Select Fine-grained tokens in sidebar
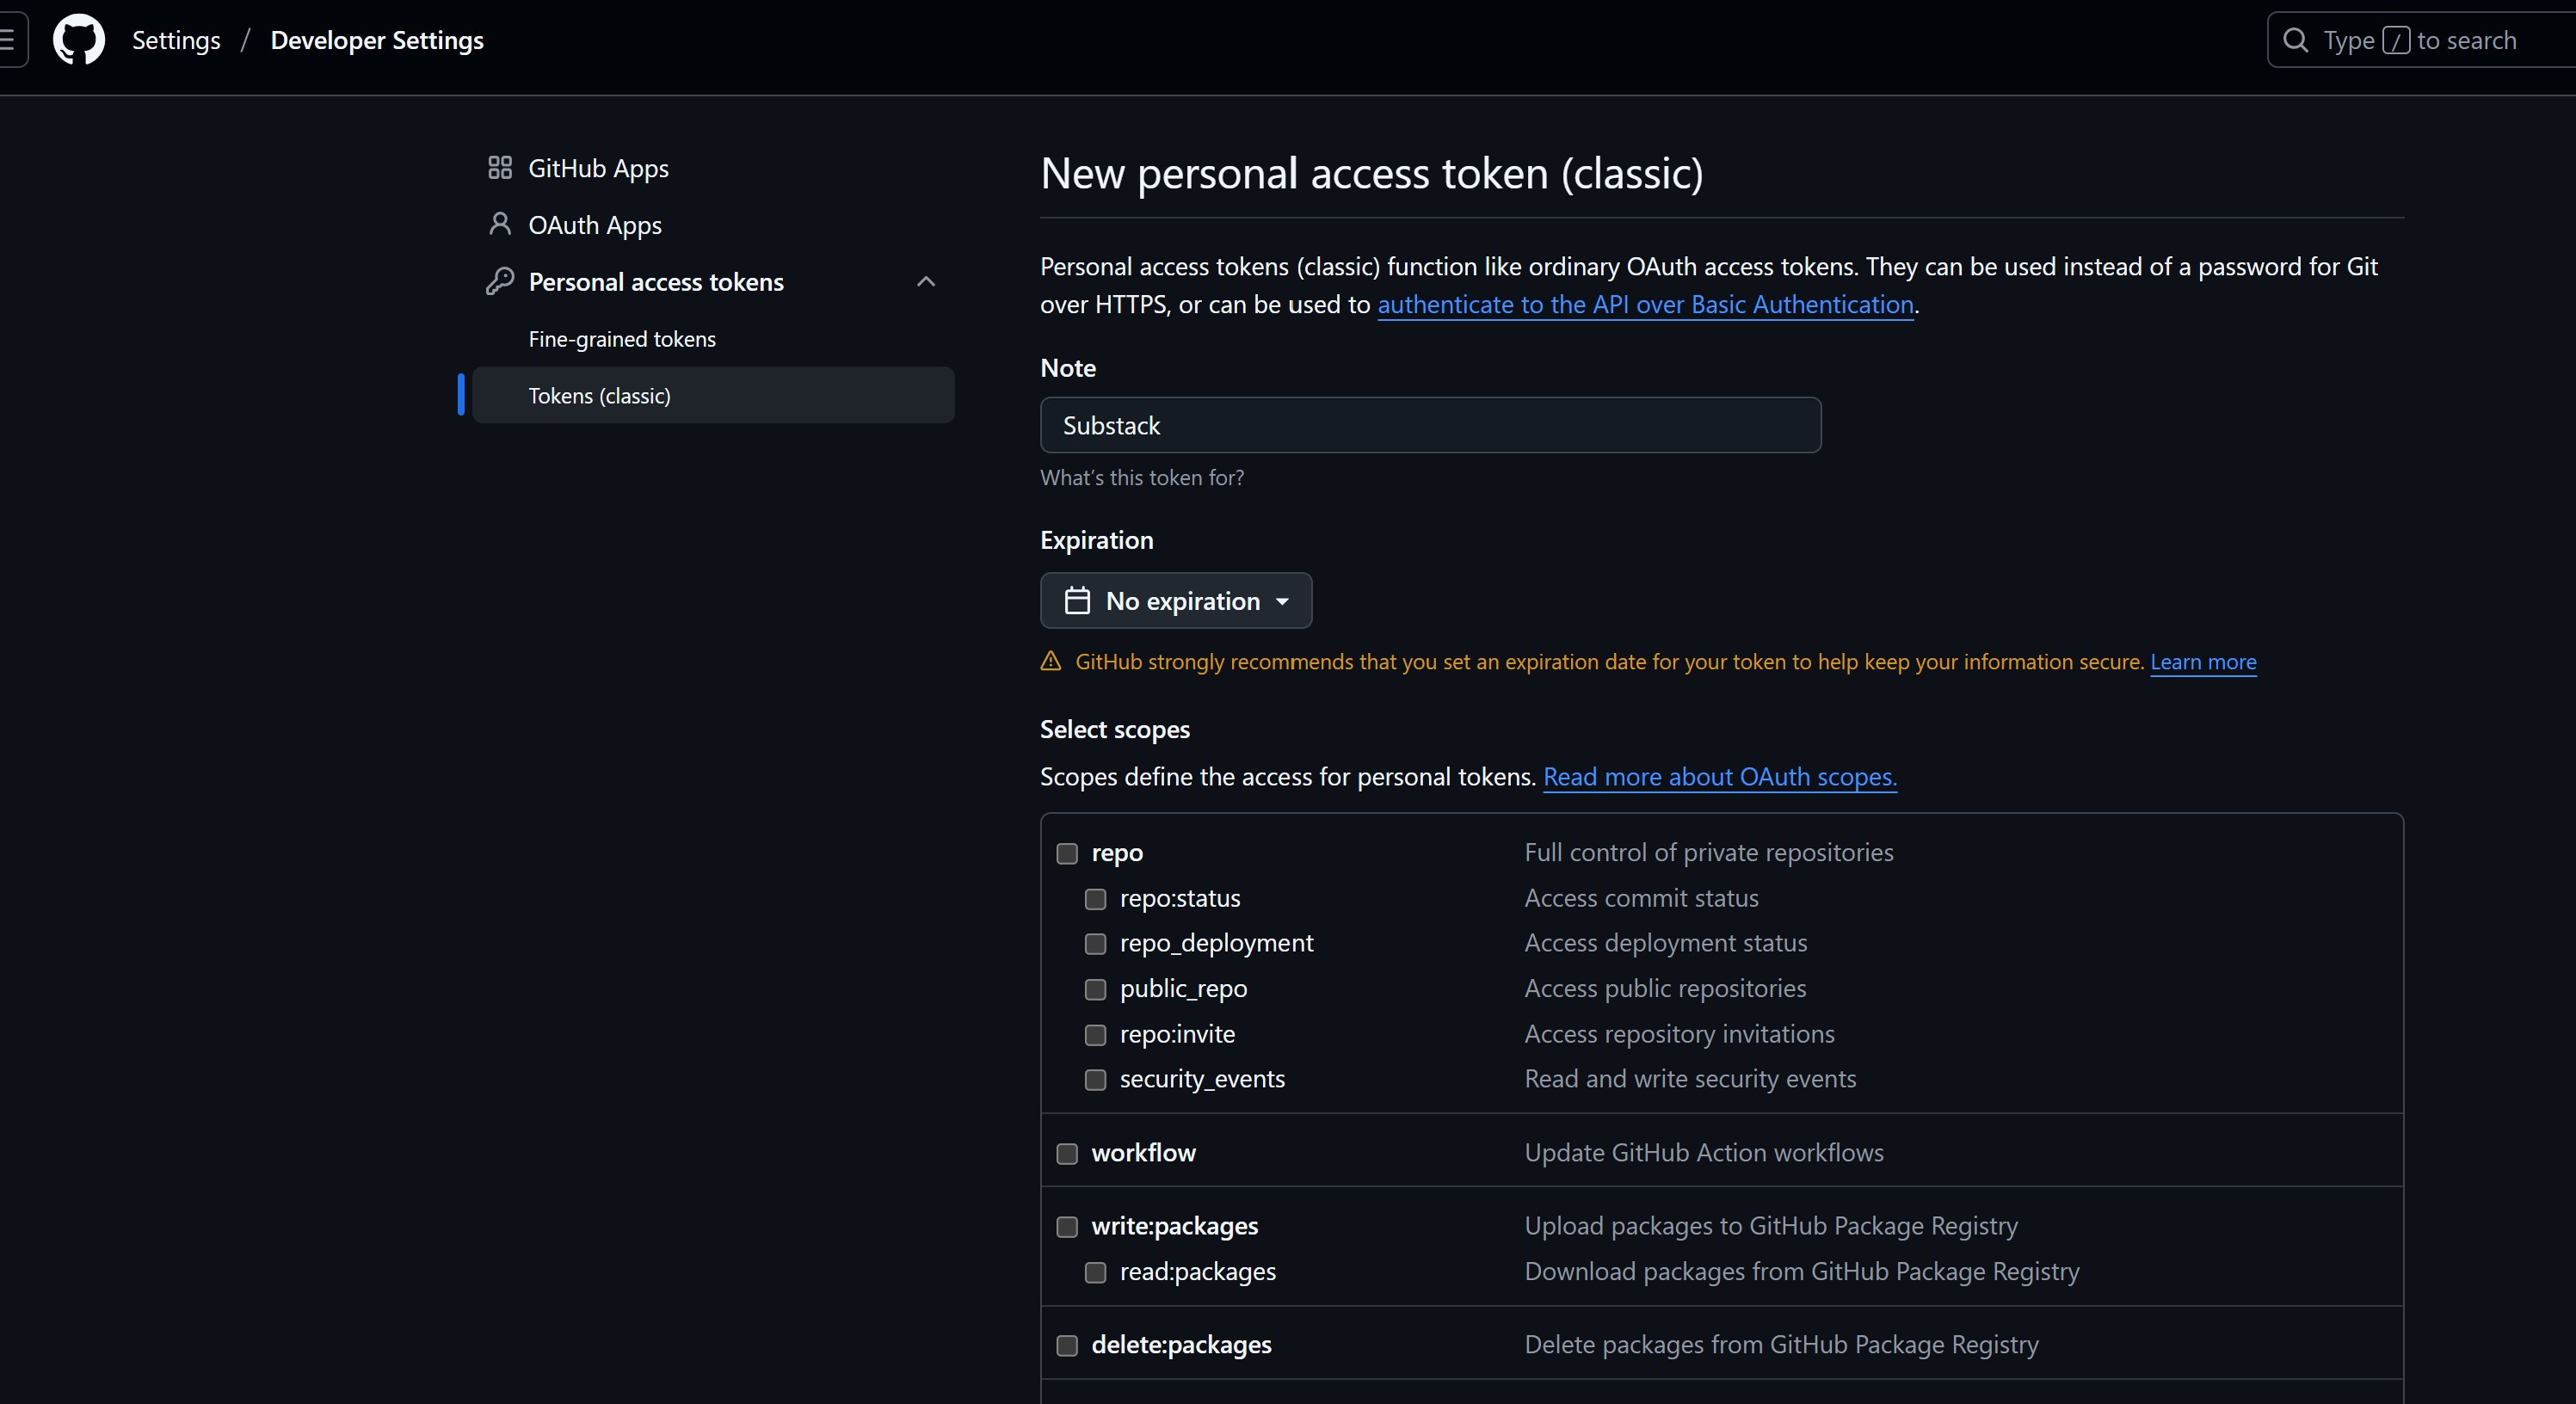2576x1404 pixels. coord(622,339)
